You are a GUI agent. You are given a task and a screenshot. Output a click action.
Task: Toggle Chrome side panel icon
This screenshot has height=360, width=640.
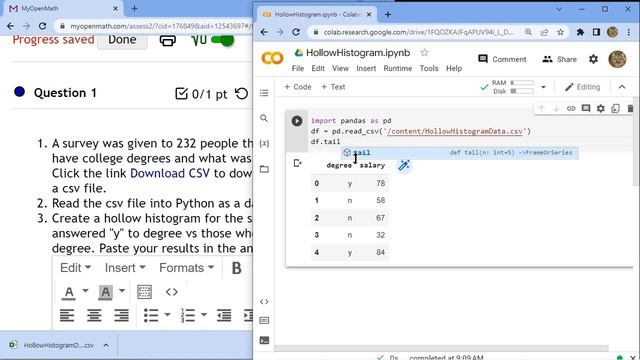click(x=596, y=32)
